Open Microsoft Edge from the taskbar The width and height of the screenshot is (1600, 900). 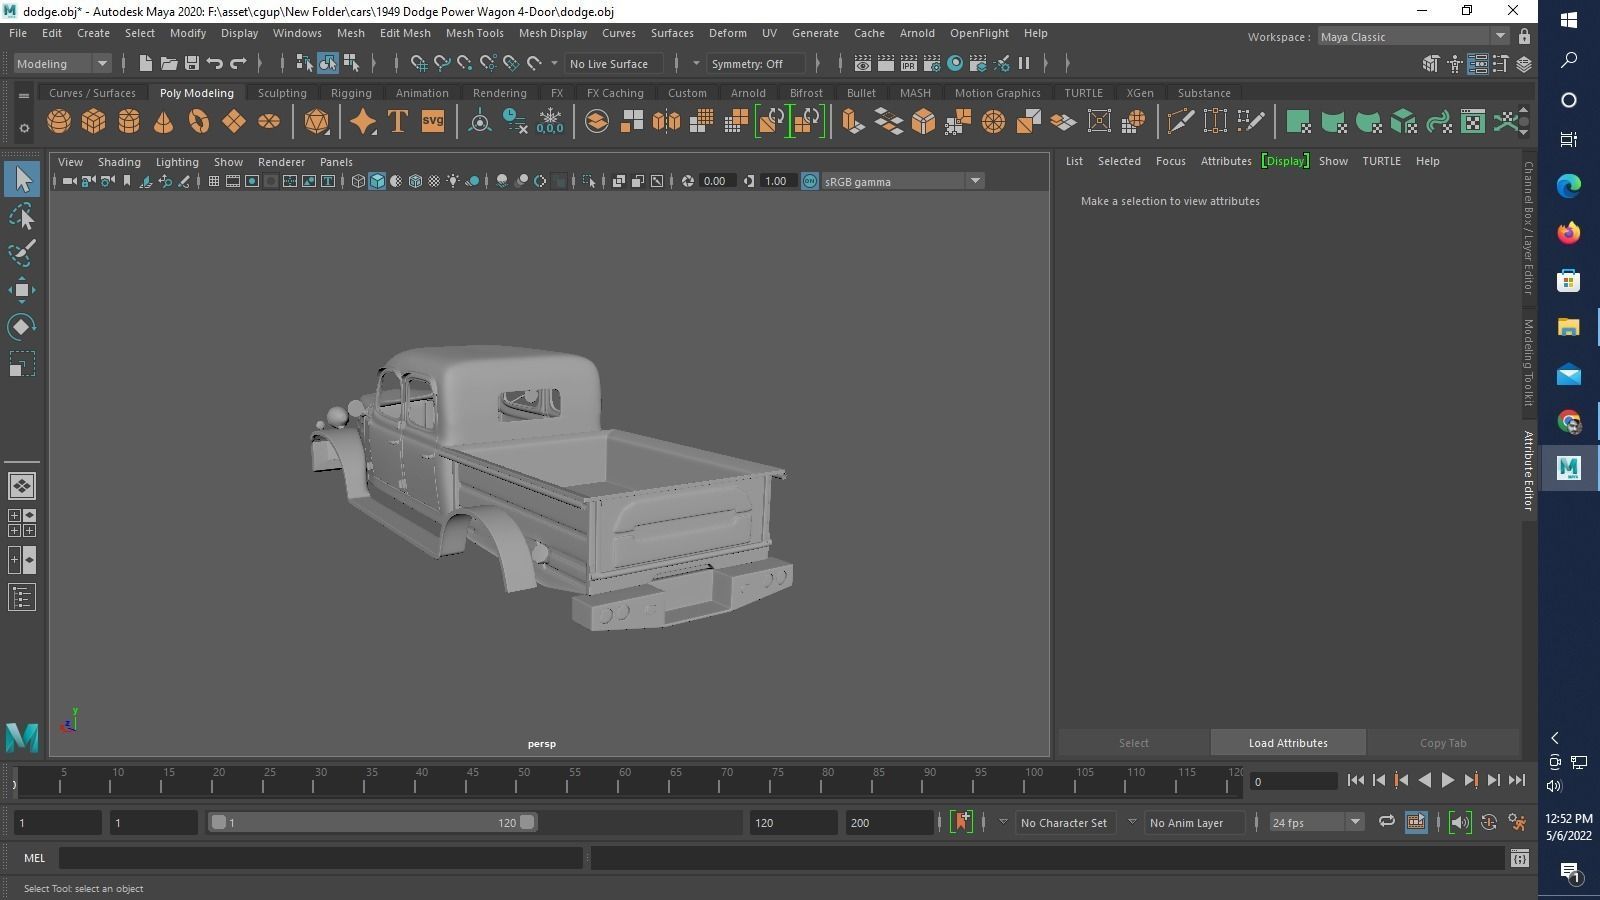coord(1569,185)
